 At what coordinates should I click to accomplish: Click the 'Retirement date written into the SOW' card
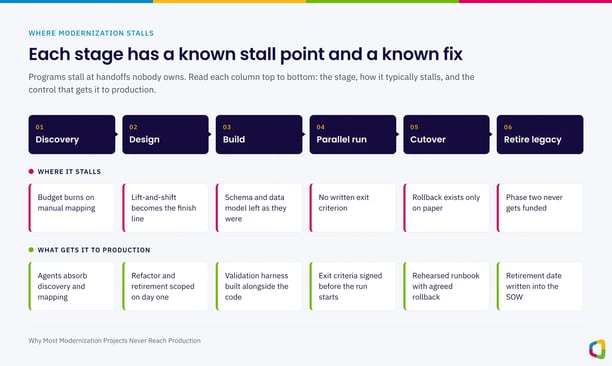click(x=540, y=286)
